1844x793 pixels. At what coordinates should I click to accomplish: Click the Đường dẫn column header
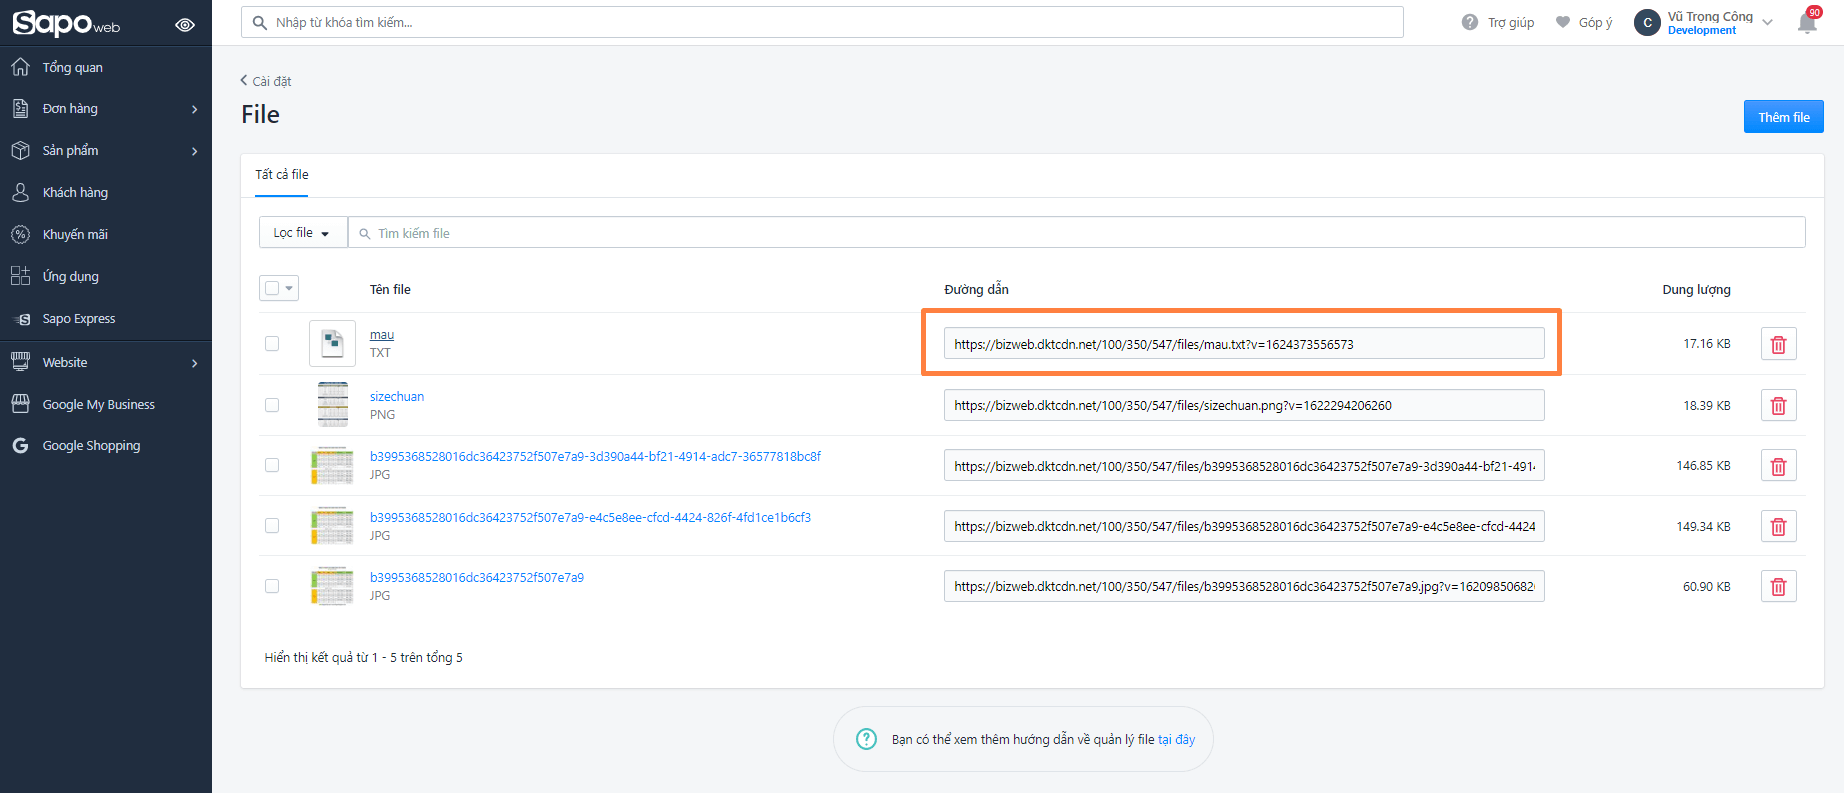pyautogui.click(x=976, y=290)
